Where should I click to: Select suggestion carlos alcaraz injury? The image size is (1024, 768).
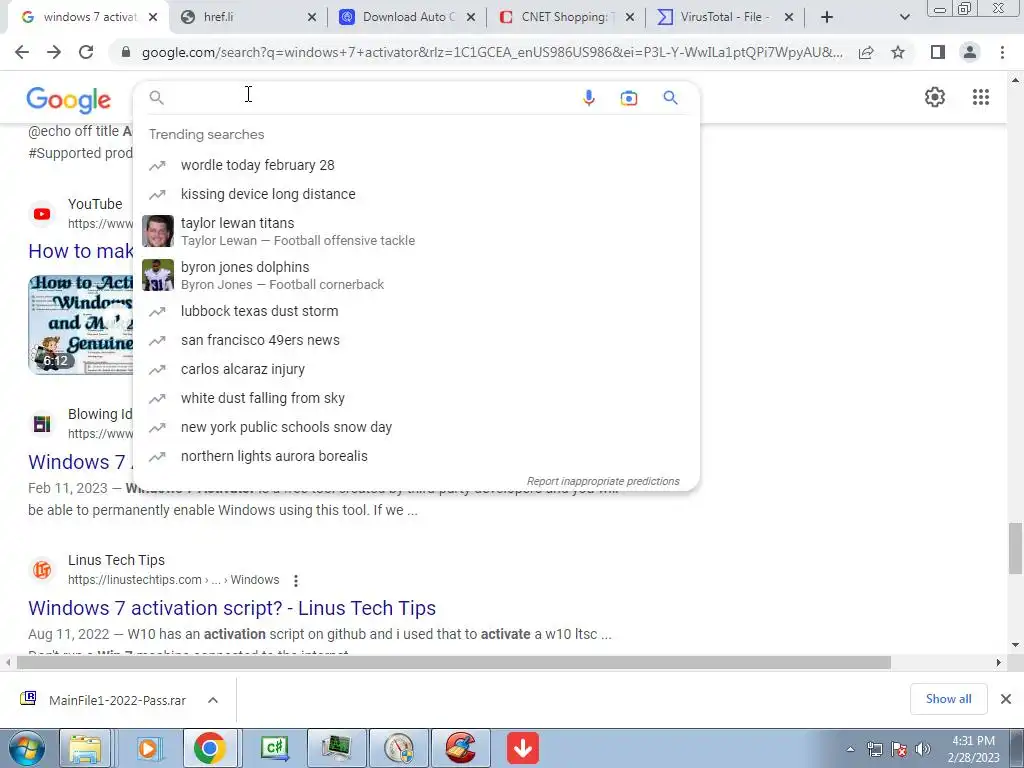click(x=416, y=369)
